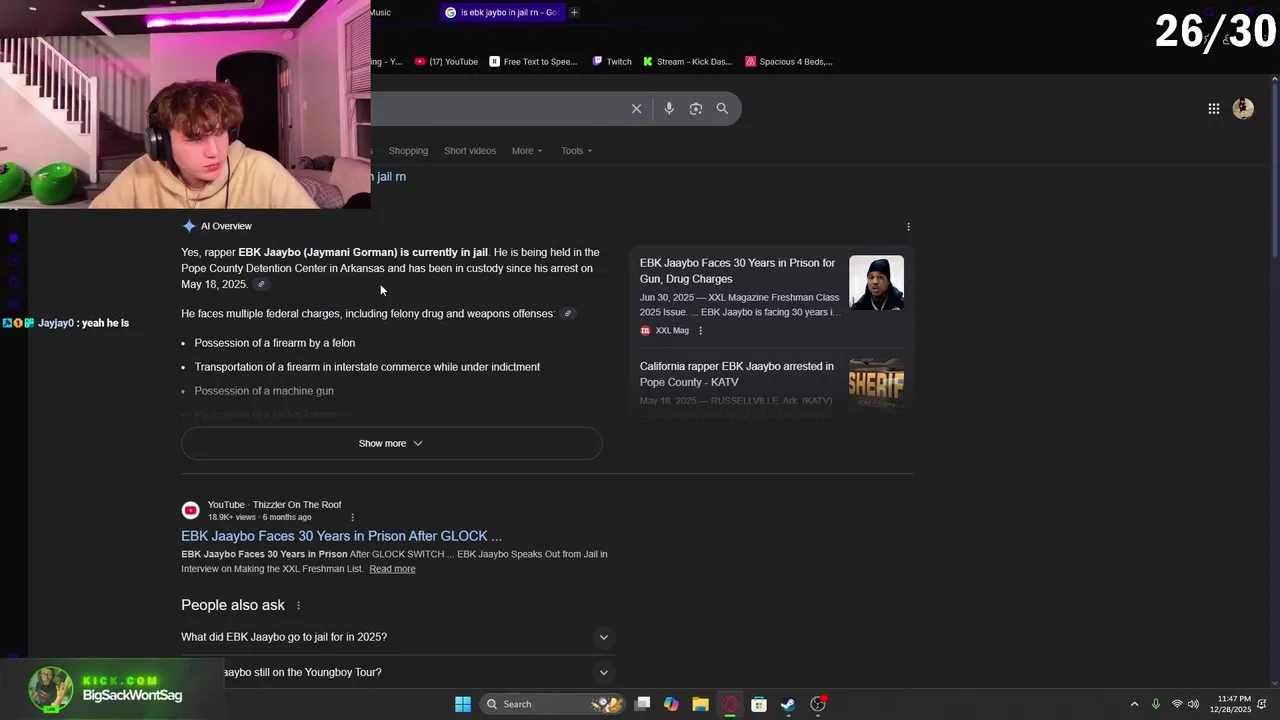Click 'Possession of a firearm by a felon' text
The width and height of the screenshot is (1280, 720).
[275, 343]
